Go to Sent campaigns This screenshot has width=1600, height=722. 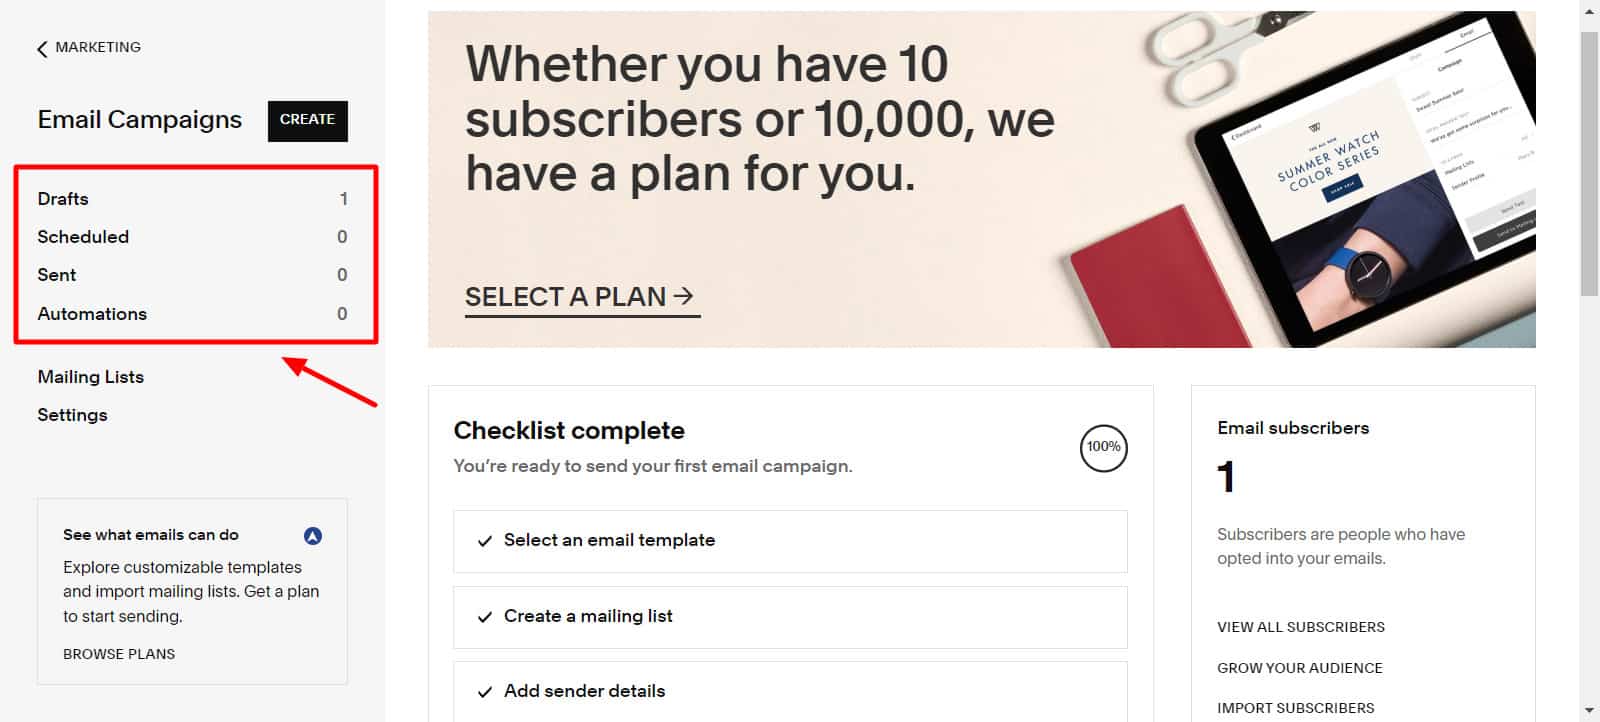pos(57,275)
